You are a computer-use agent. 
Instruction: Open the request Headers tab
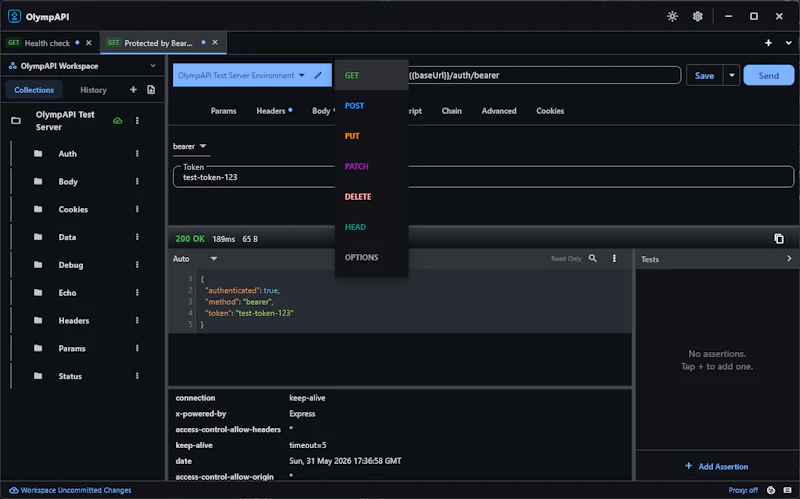[x=271, y=111]
